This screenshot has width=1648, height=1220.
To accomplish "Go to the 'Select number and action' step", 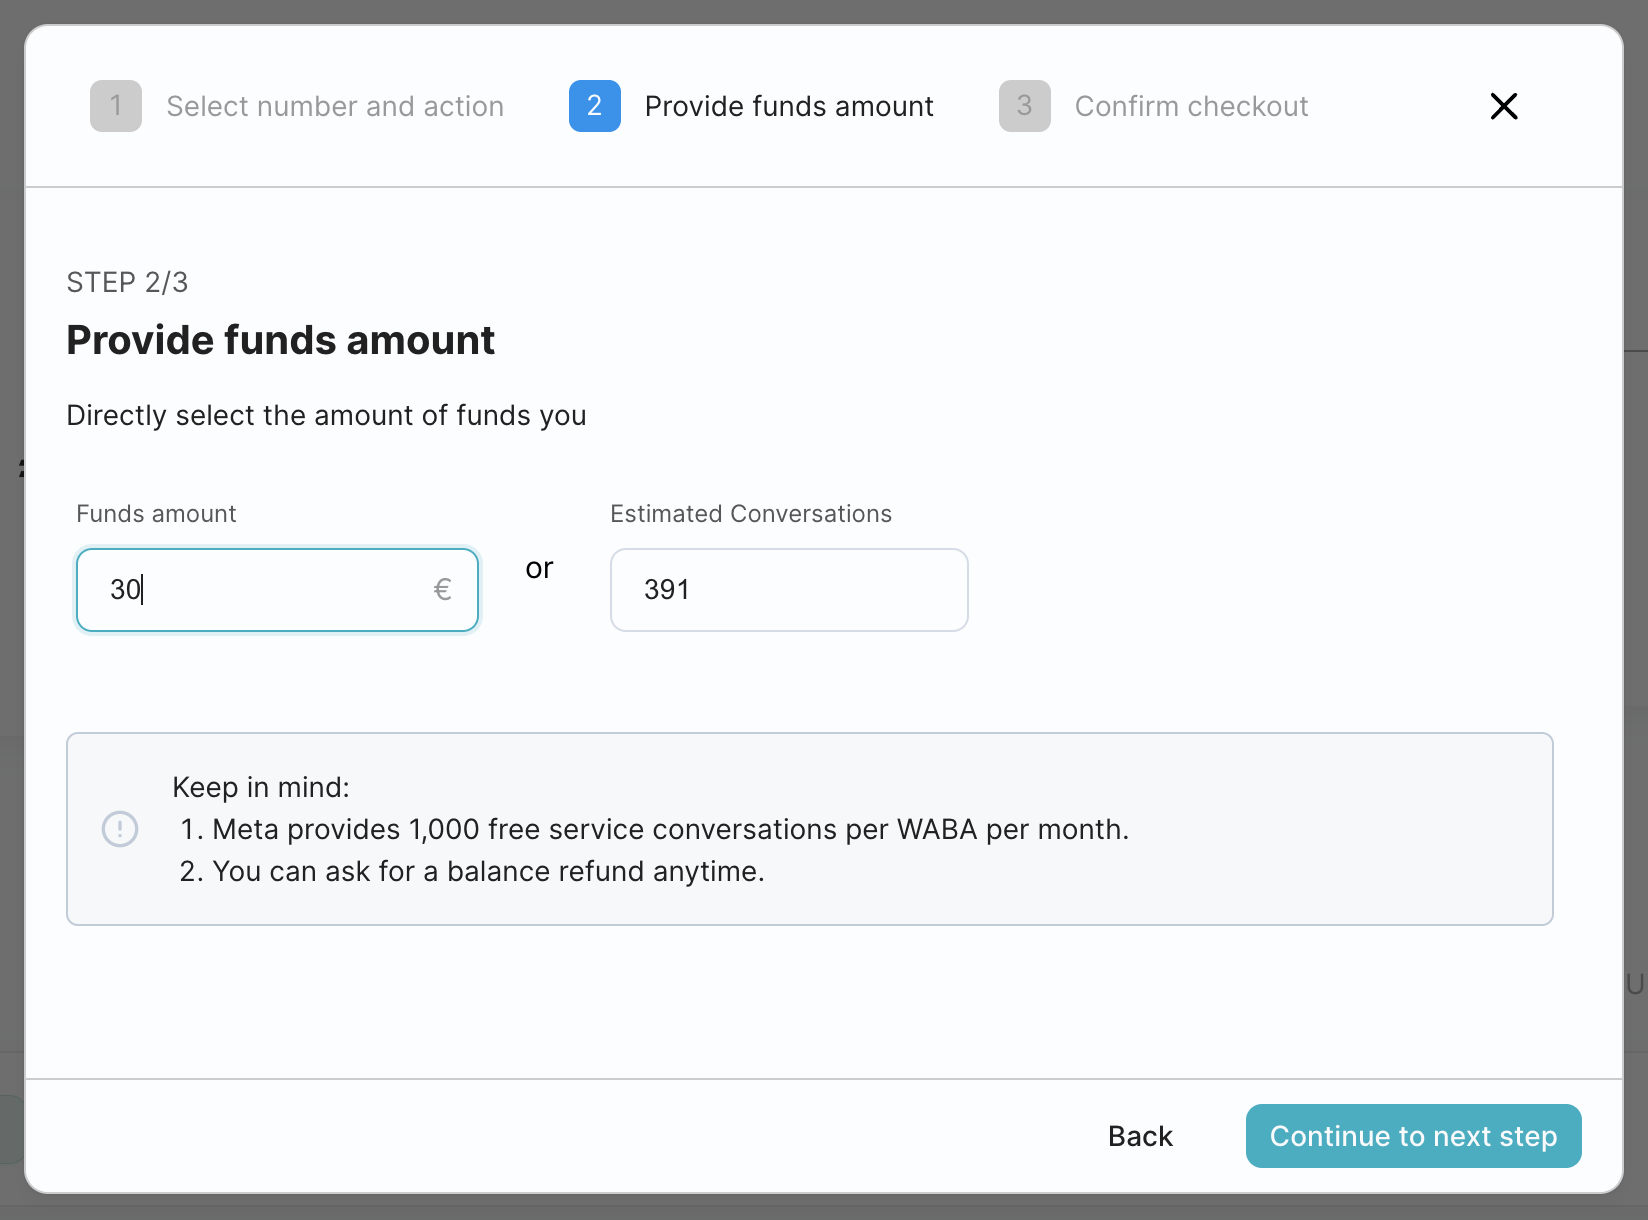I will tap(335, 106).
